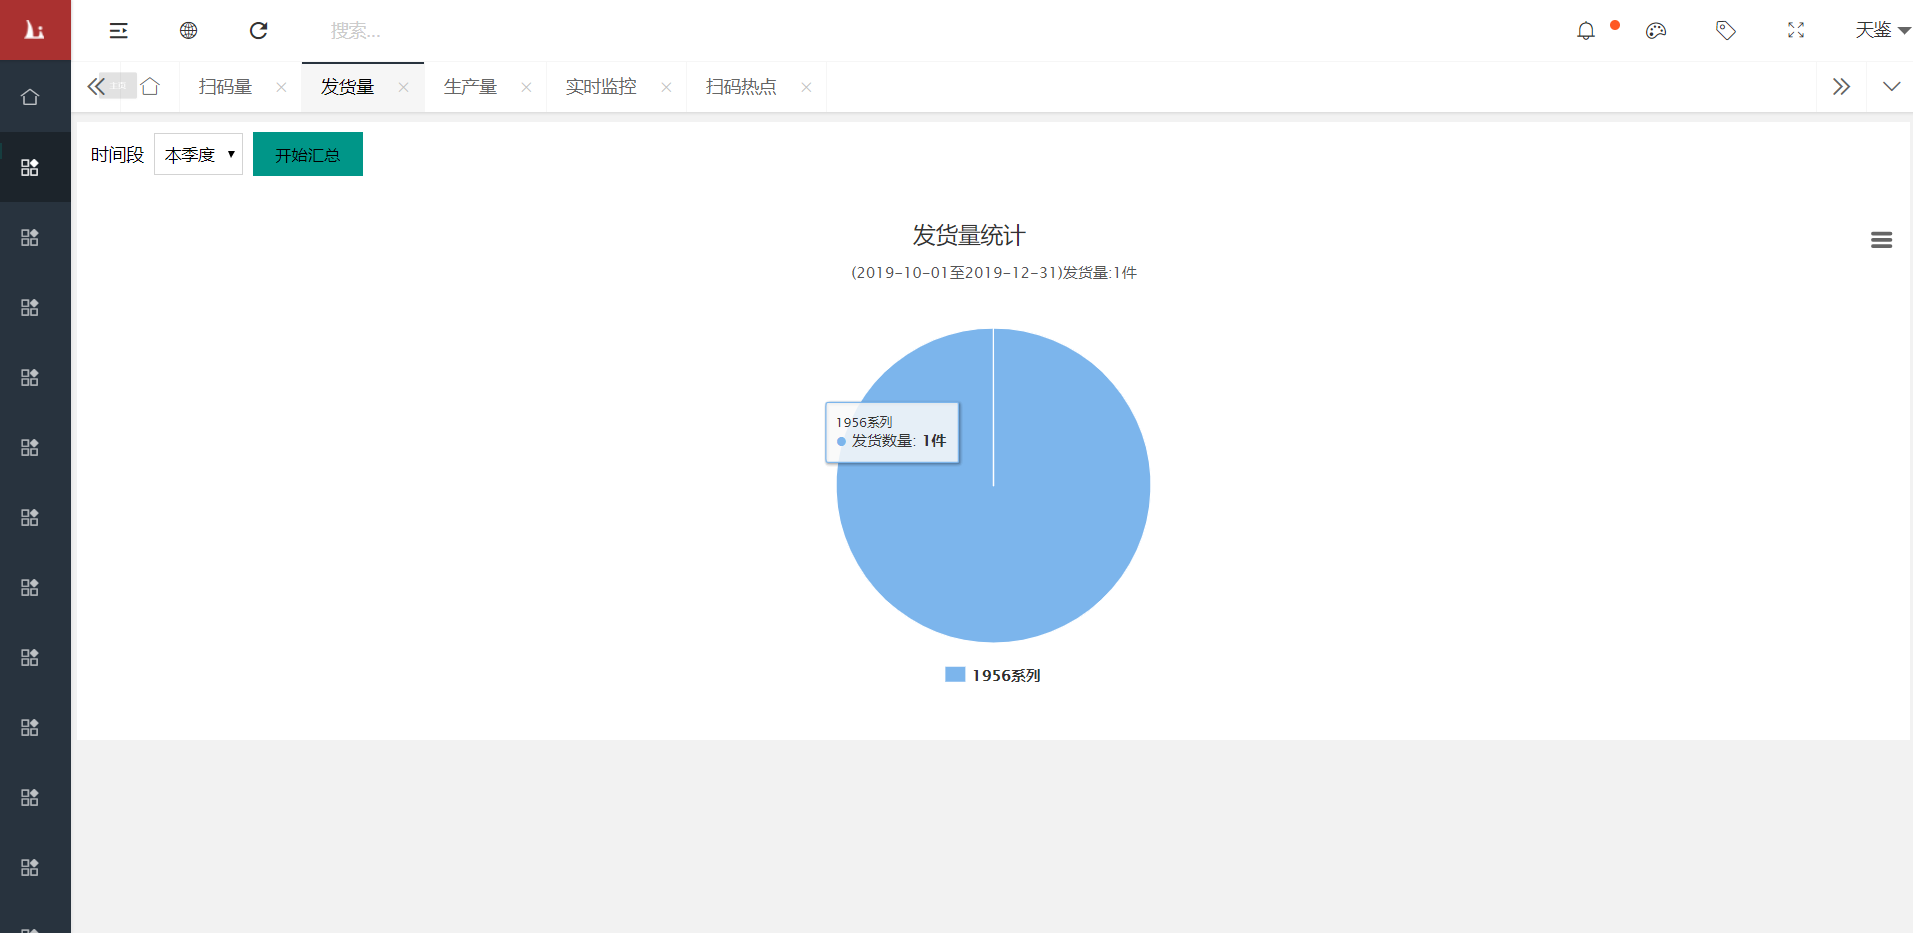The width and height of the screenshot is (1913, 933).
Task: Go to home via sidebar house icon
Action: coord(30,97)
